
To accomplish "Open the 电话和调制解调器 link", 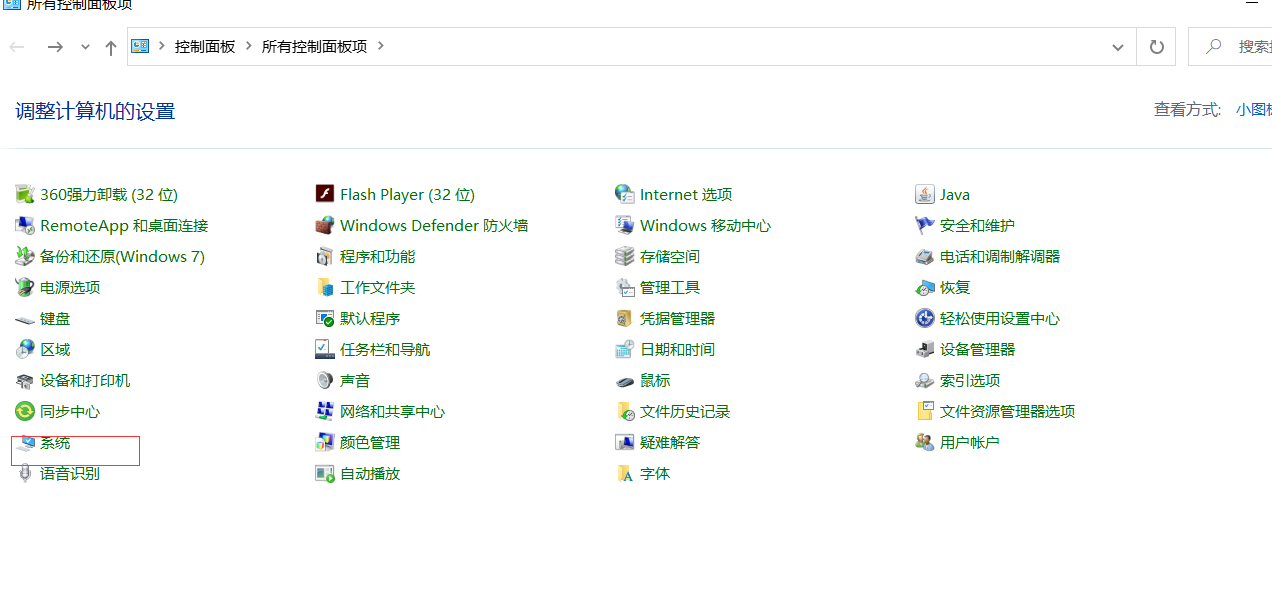I will tap(1000, 256).
